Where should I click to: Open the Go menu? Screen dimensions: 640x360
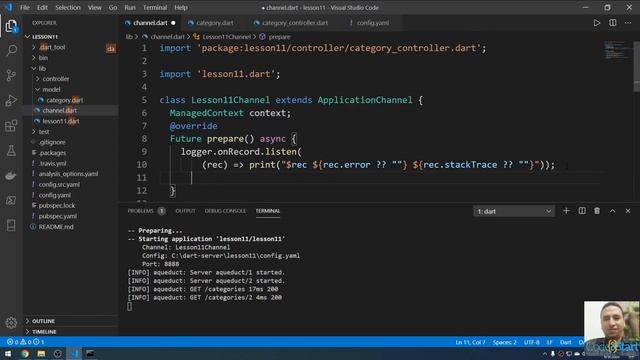point(113,8)
